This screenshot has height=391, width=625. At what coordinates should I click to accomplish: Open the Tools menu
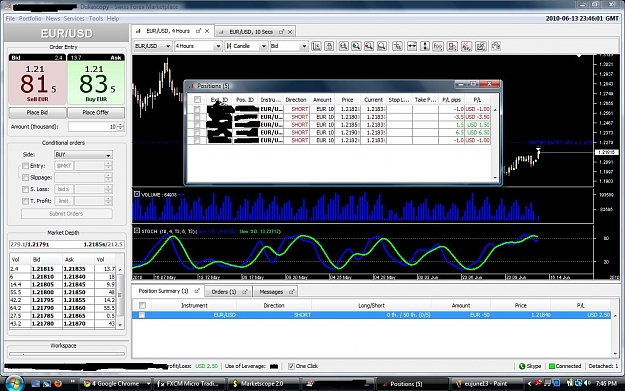96,19
